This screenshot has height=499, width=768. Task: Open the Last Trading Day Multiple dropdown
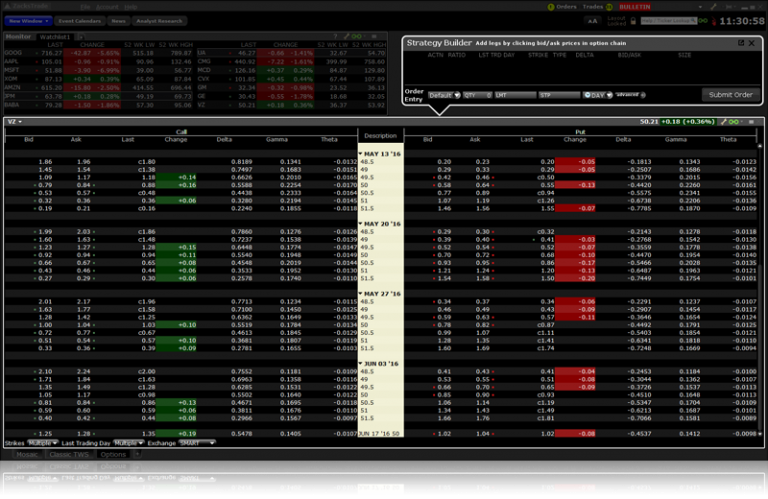click(x=128, y=443)
